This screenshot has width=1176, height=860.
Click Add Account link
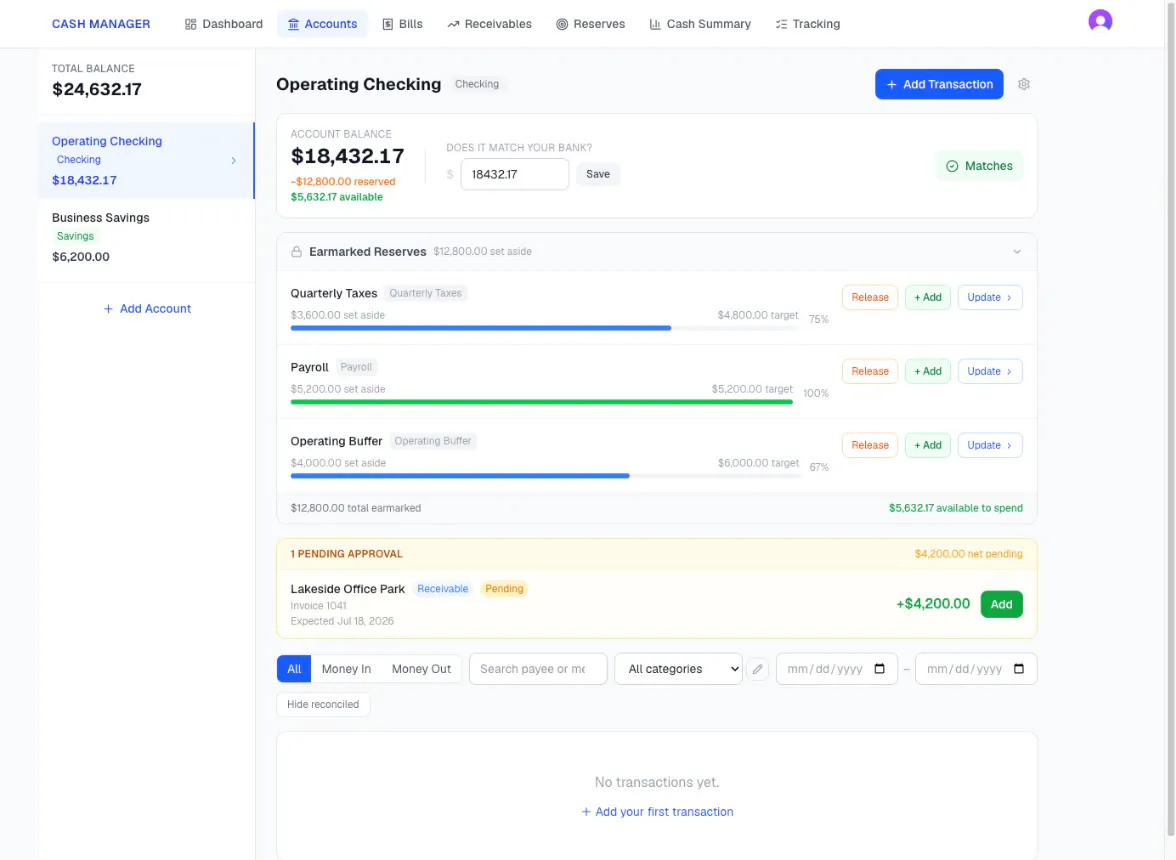coord(147,309)
